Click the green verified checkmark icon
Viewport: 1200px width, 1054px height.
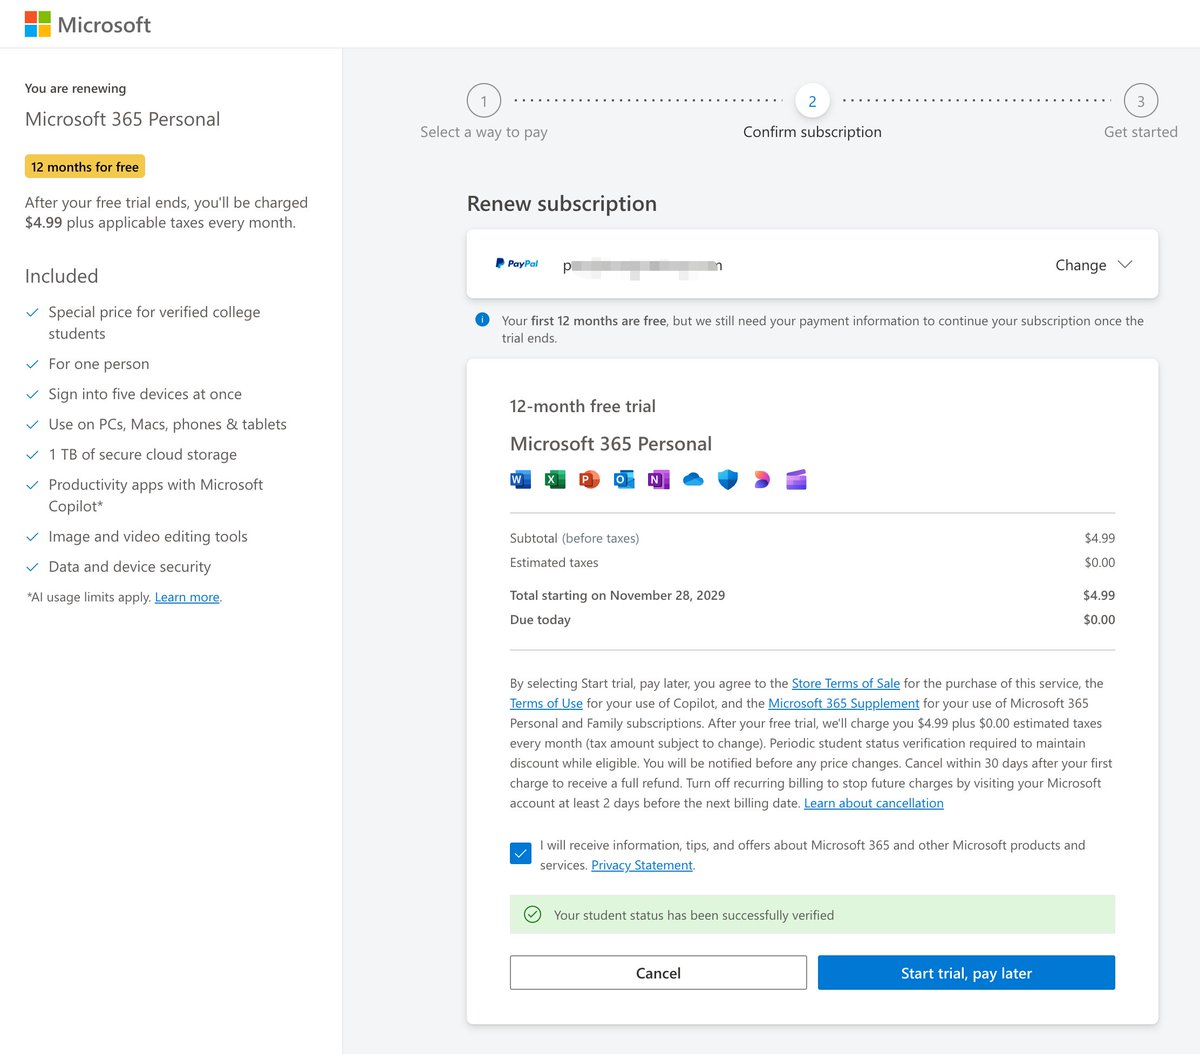(533, 914)
